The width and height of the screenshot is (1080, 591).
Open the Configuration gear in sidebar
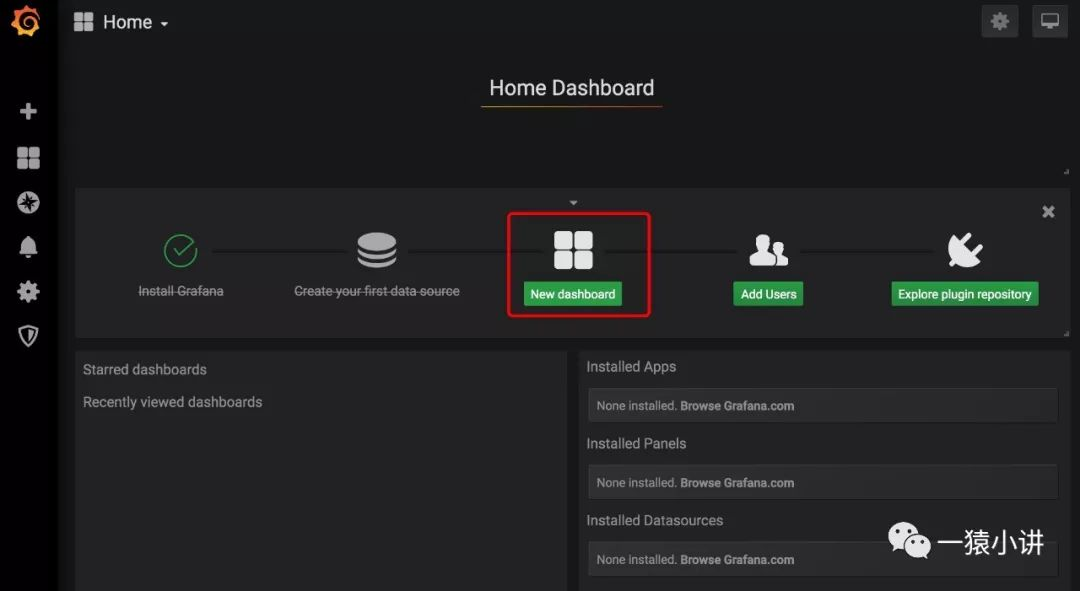tap(28, 291)
